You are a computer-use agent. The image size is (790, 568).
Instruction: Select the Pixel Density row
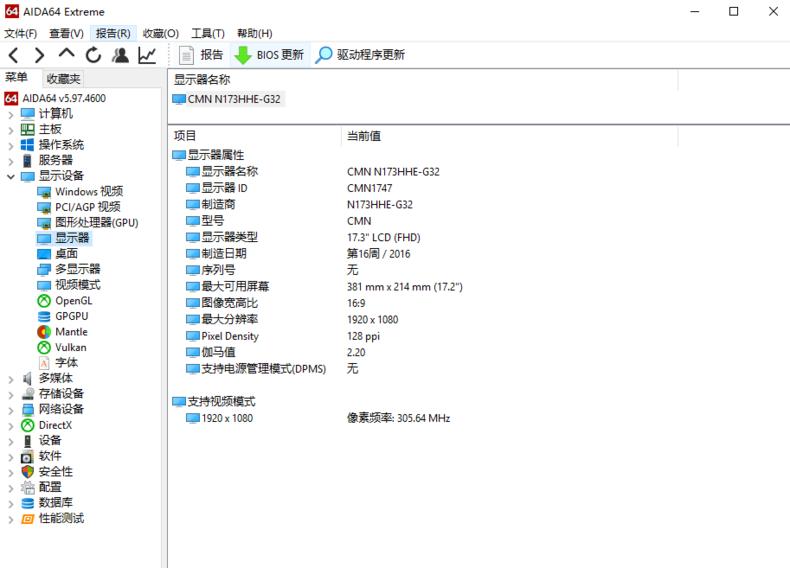(283, 336)
